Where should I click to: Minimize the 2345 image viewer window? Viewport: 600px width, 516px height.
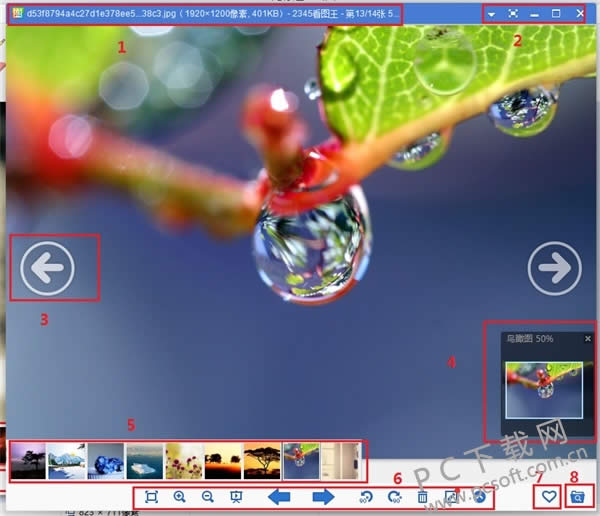(x=535, y=15)
